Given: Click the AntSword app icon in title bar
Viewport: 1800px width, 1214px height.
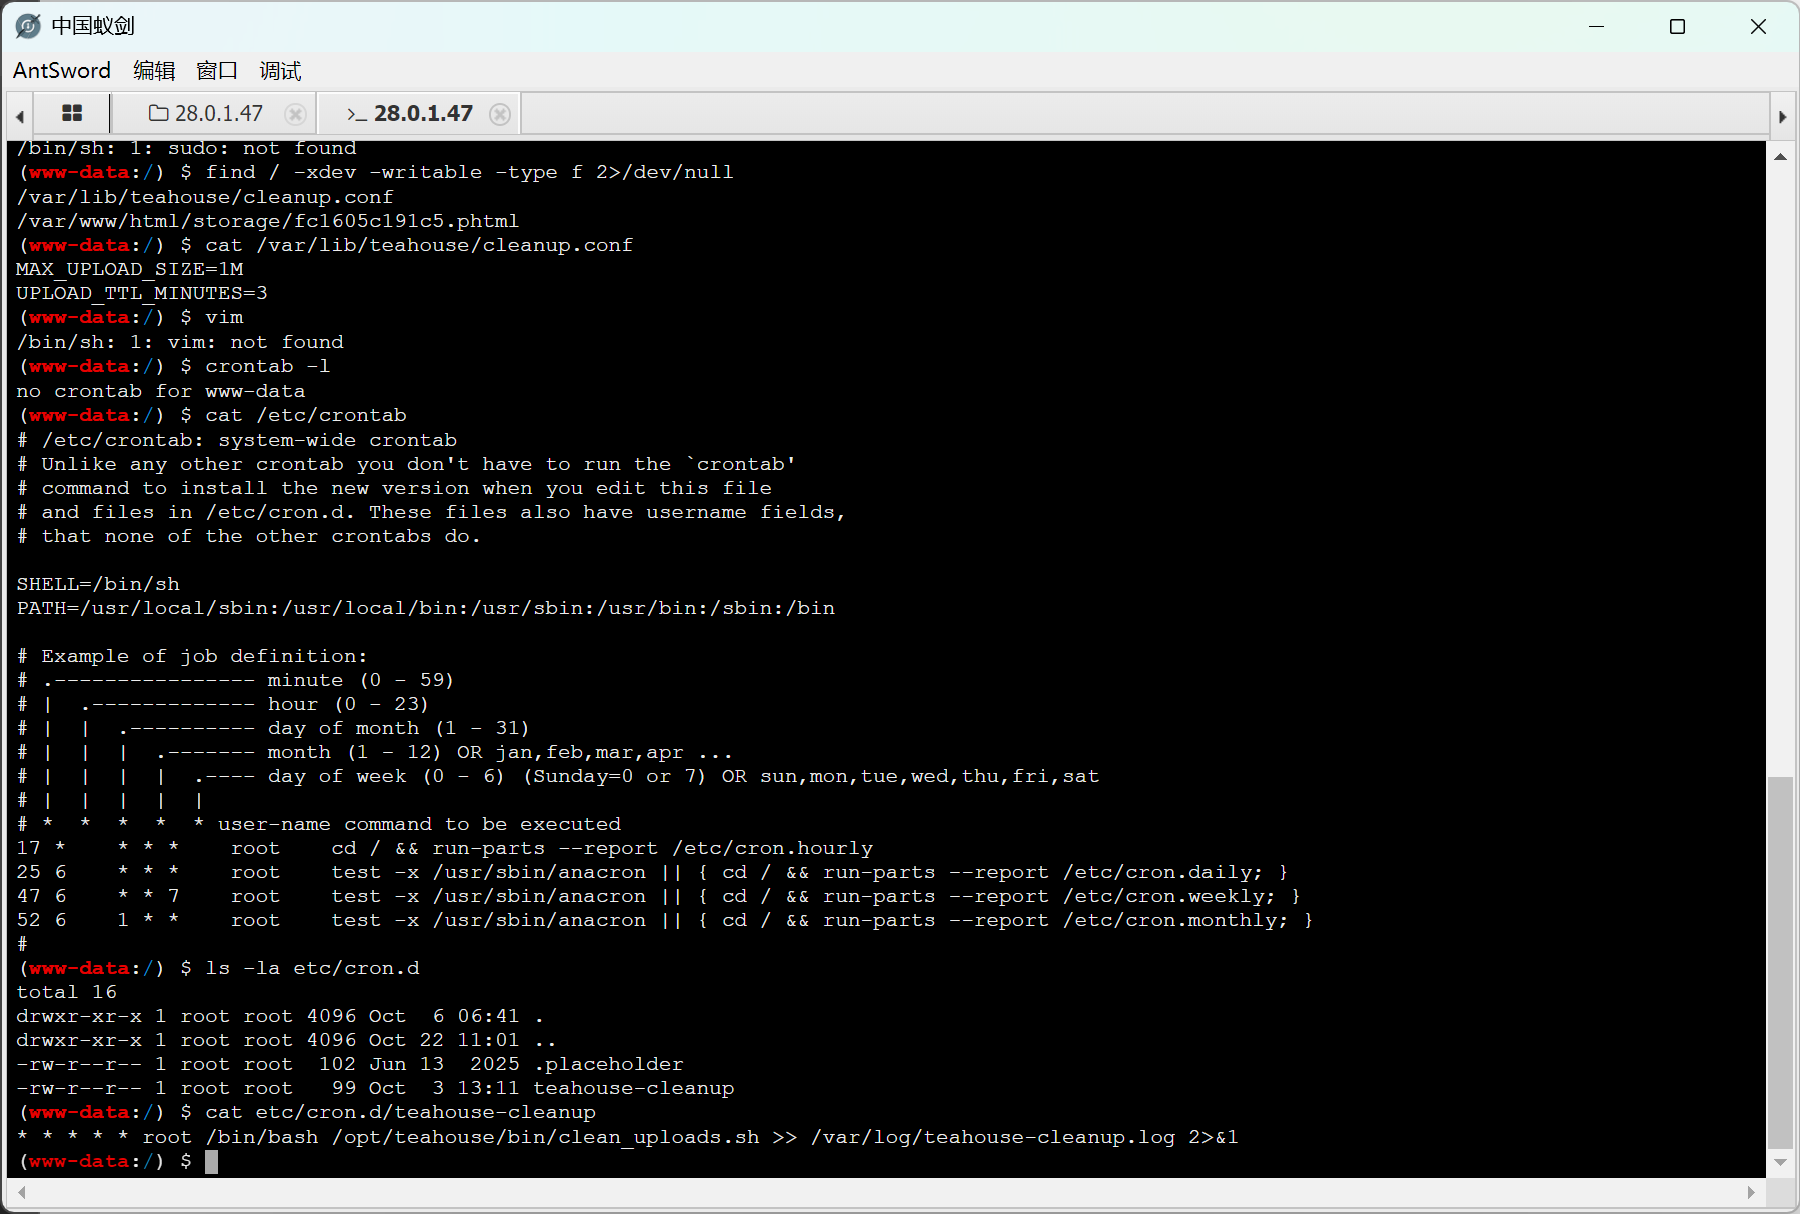Looking at the screenshot, I should [28, 26].
